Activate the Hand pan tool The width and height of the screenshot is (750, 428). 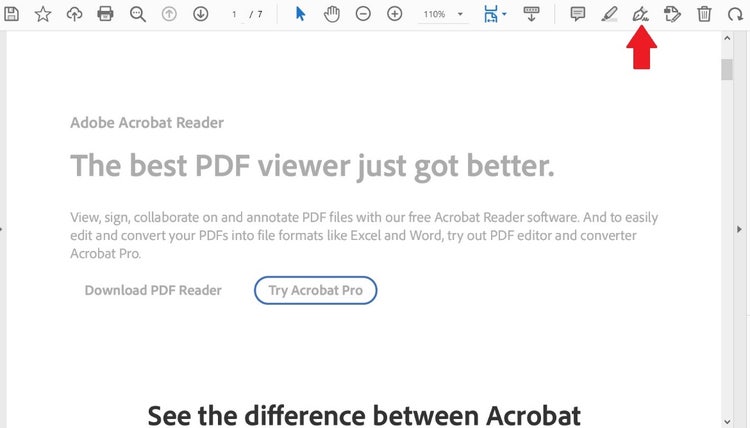coord(331,14)
